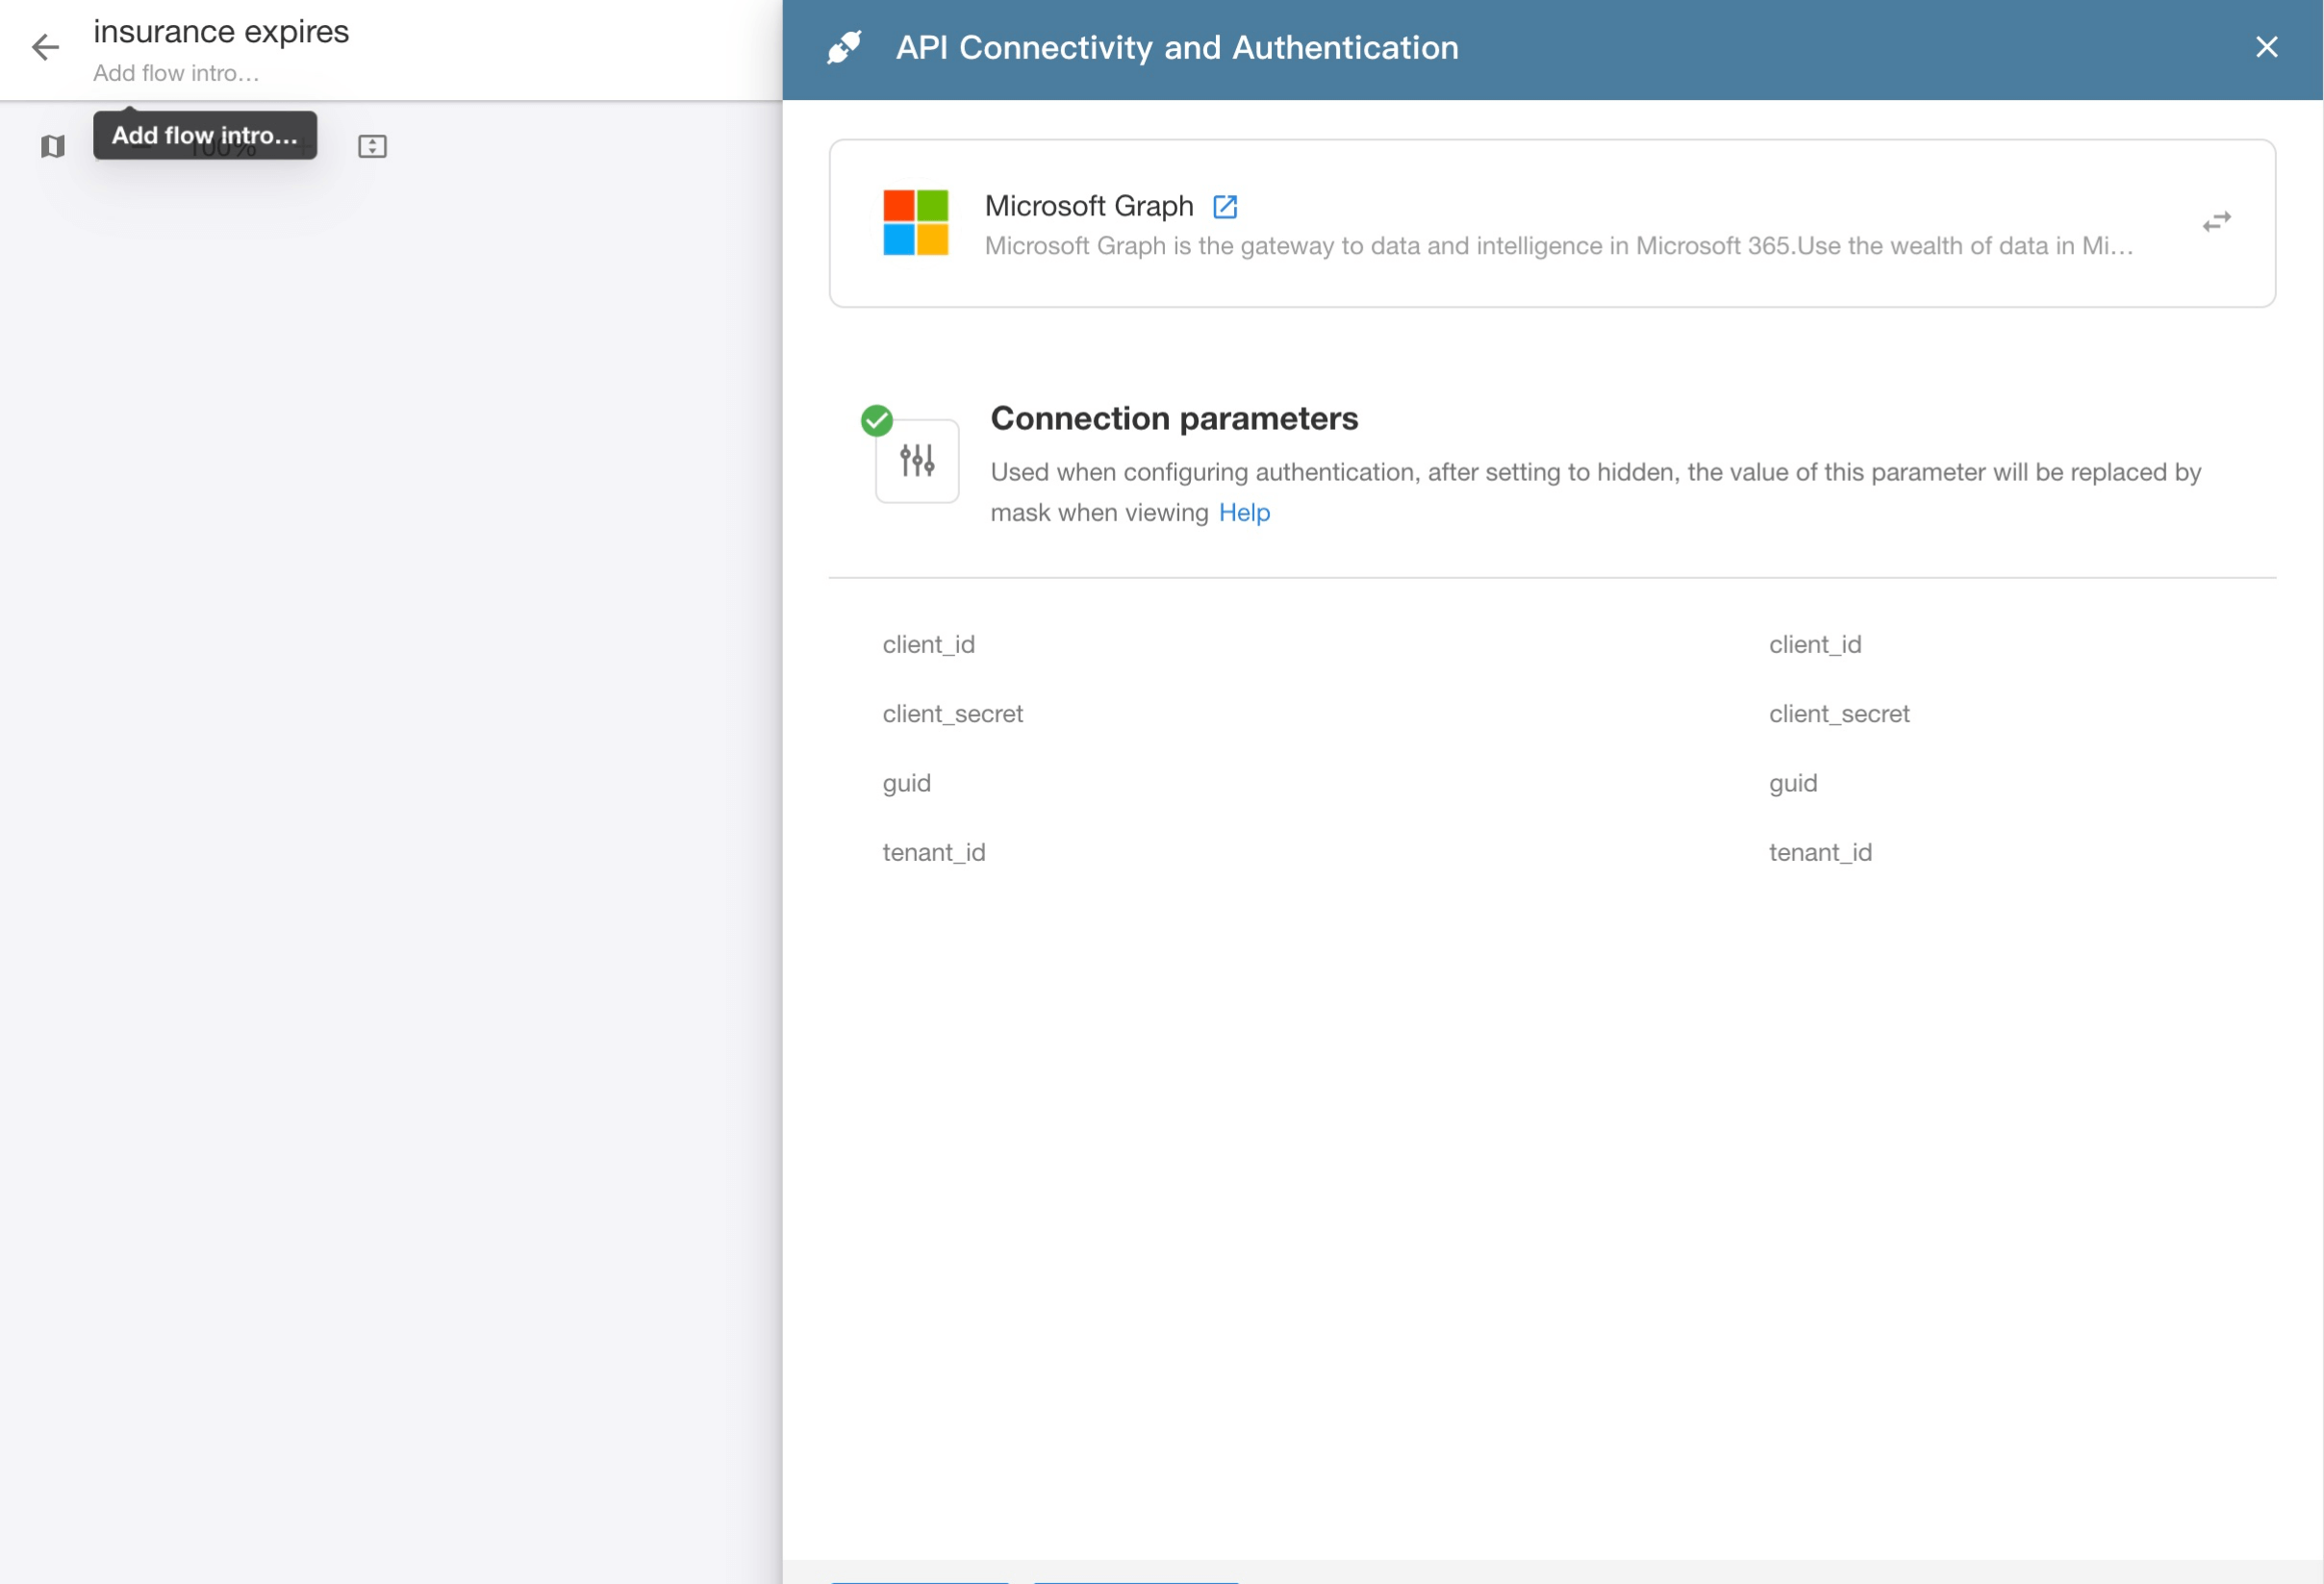Select the left client_id parameter name
The width and height of the screenshot is (2324, 1584).
click(x=928, y=644)
